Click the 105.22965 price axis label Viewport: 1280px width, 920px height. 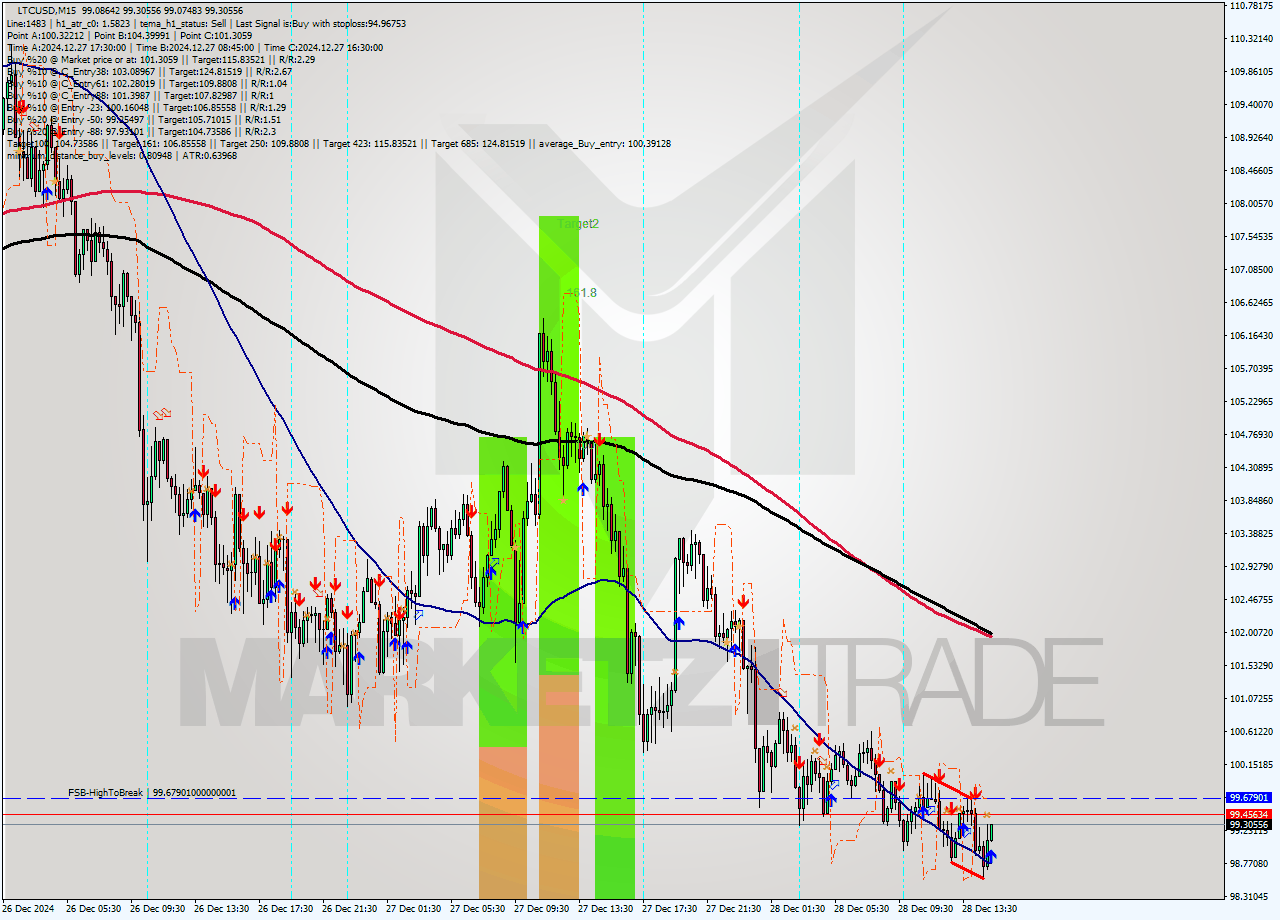tap(1251, 401)
